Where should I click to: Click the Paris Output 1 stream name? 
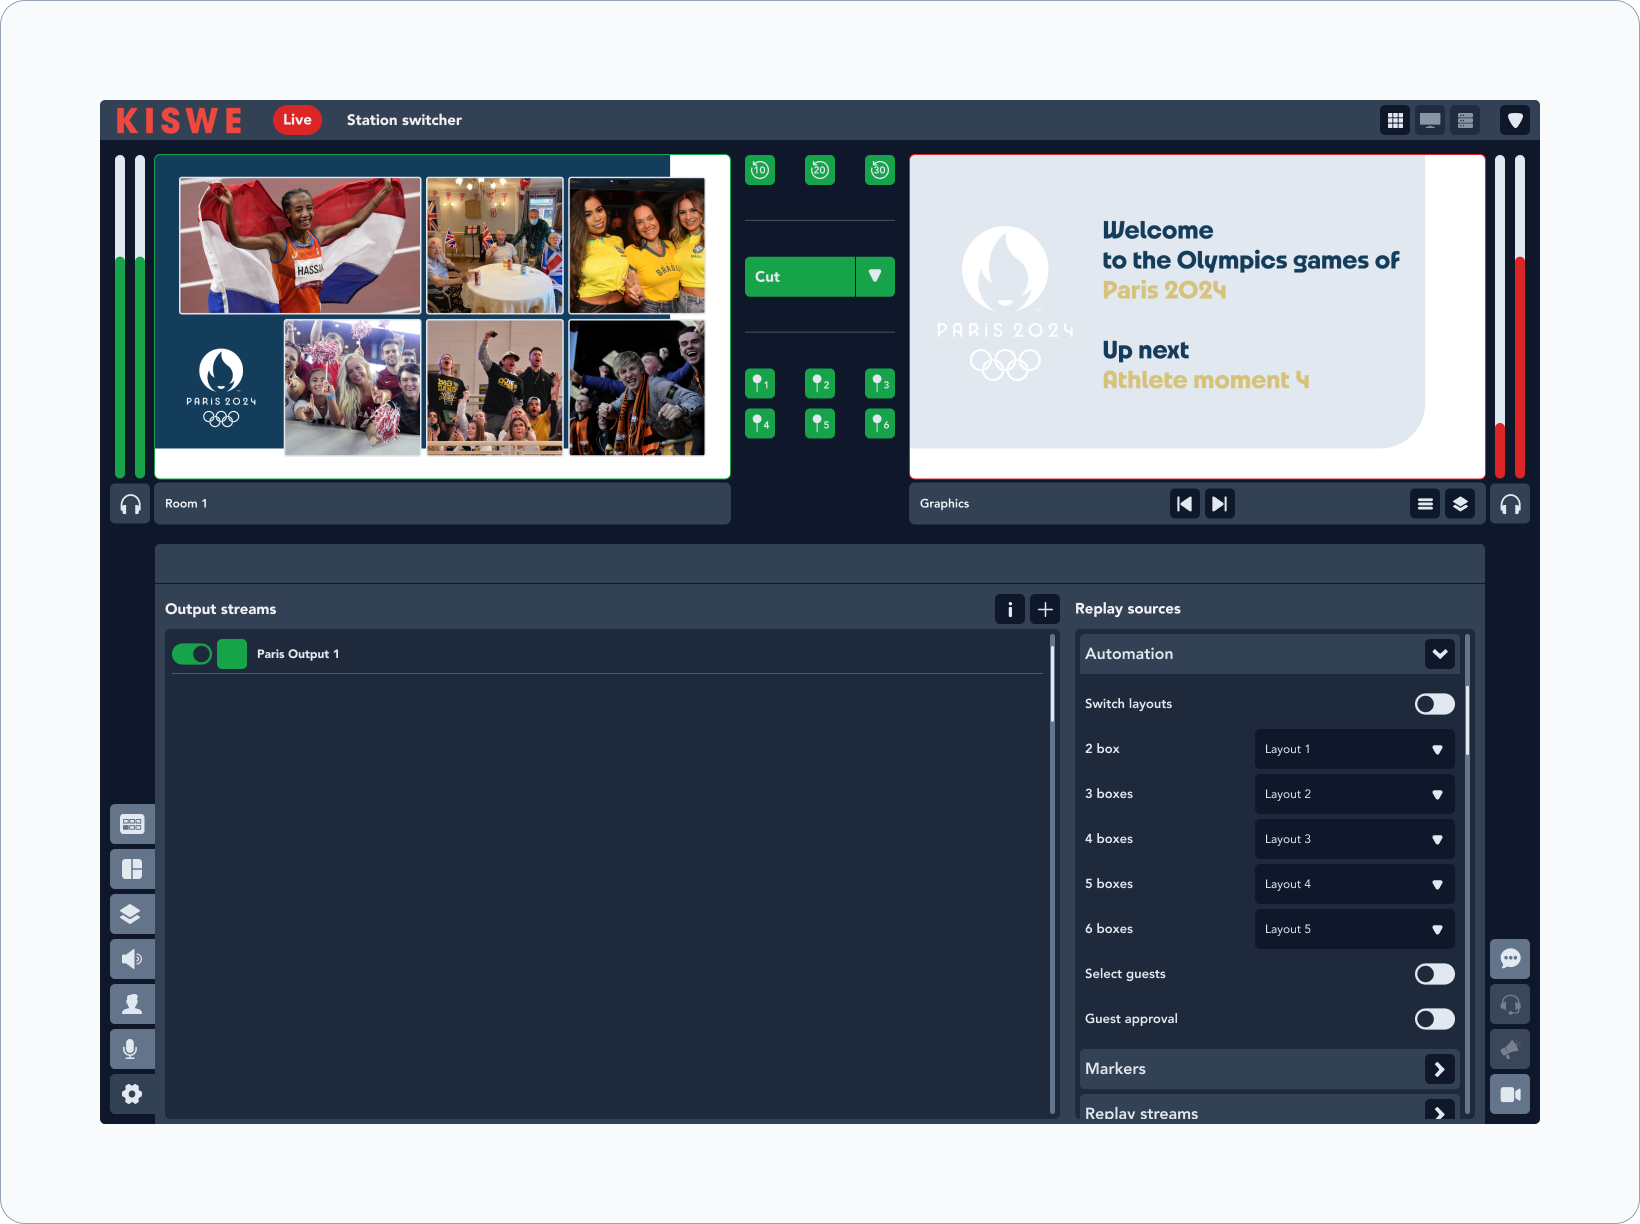(x=298, y=654)
